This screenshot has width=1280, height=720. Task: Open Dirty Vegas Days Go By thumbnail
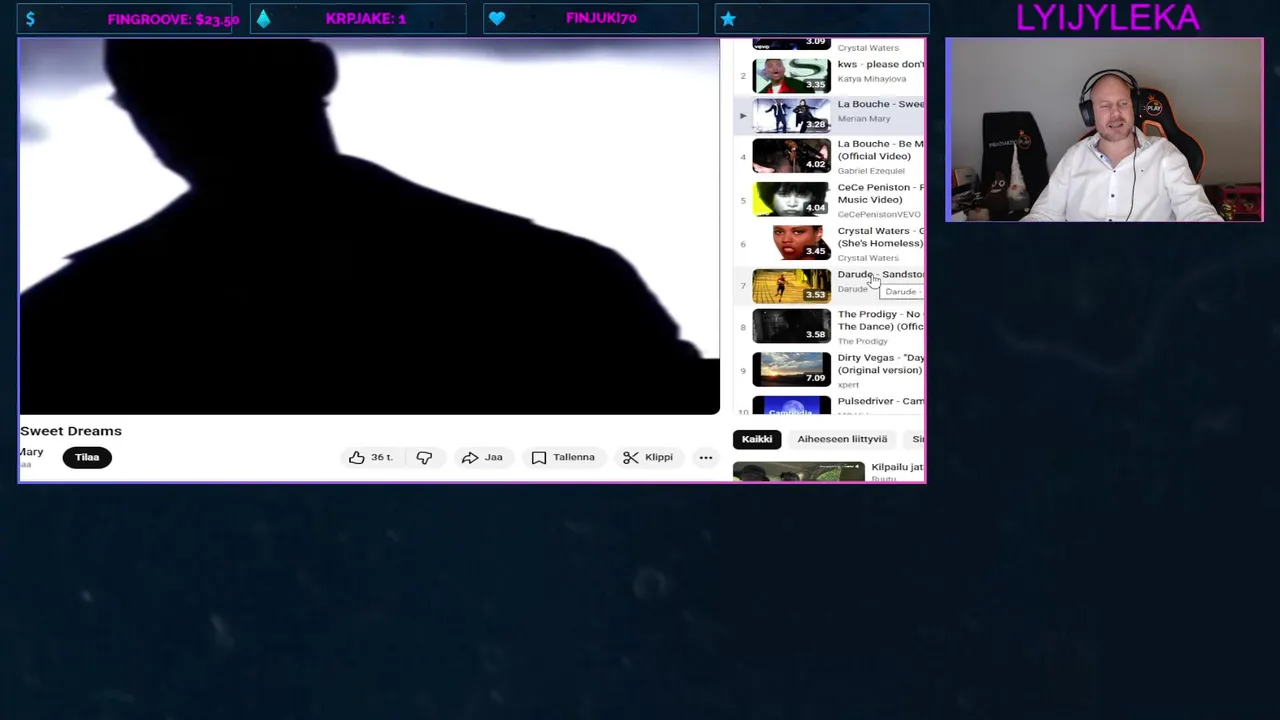791,369
